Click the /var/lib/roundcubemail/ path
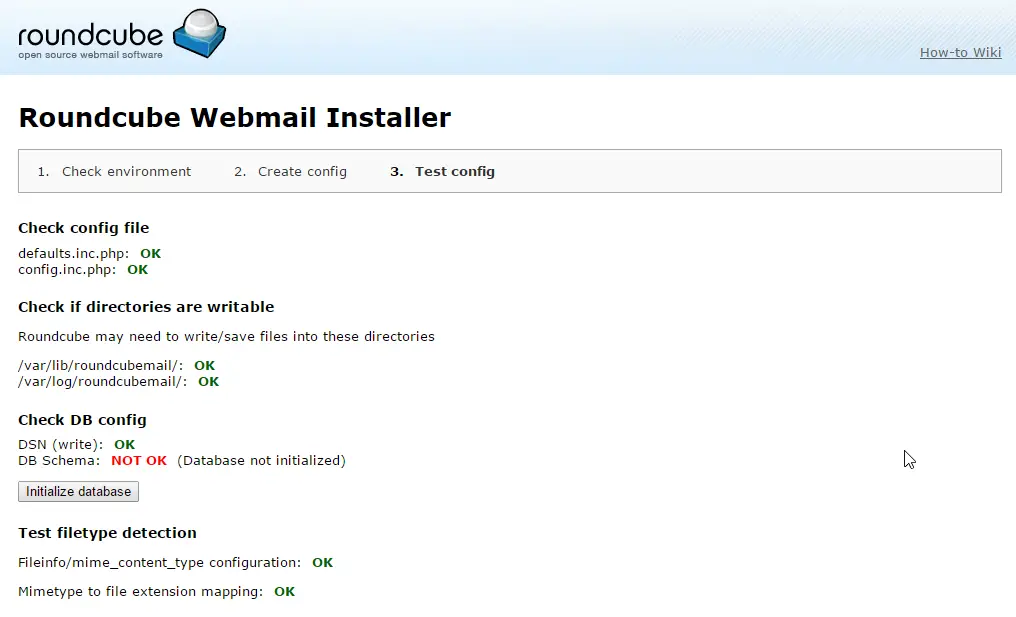The width and height of the screenshot is (1016, 617). pyautogui.click(x=100, y=366)
